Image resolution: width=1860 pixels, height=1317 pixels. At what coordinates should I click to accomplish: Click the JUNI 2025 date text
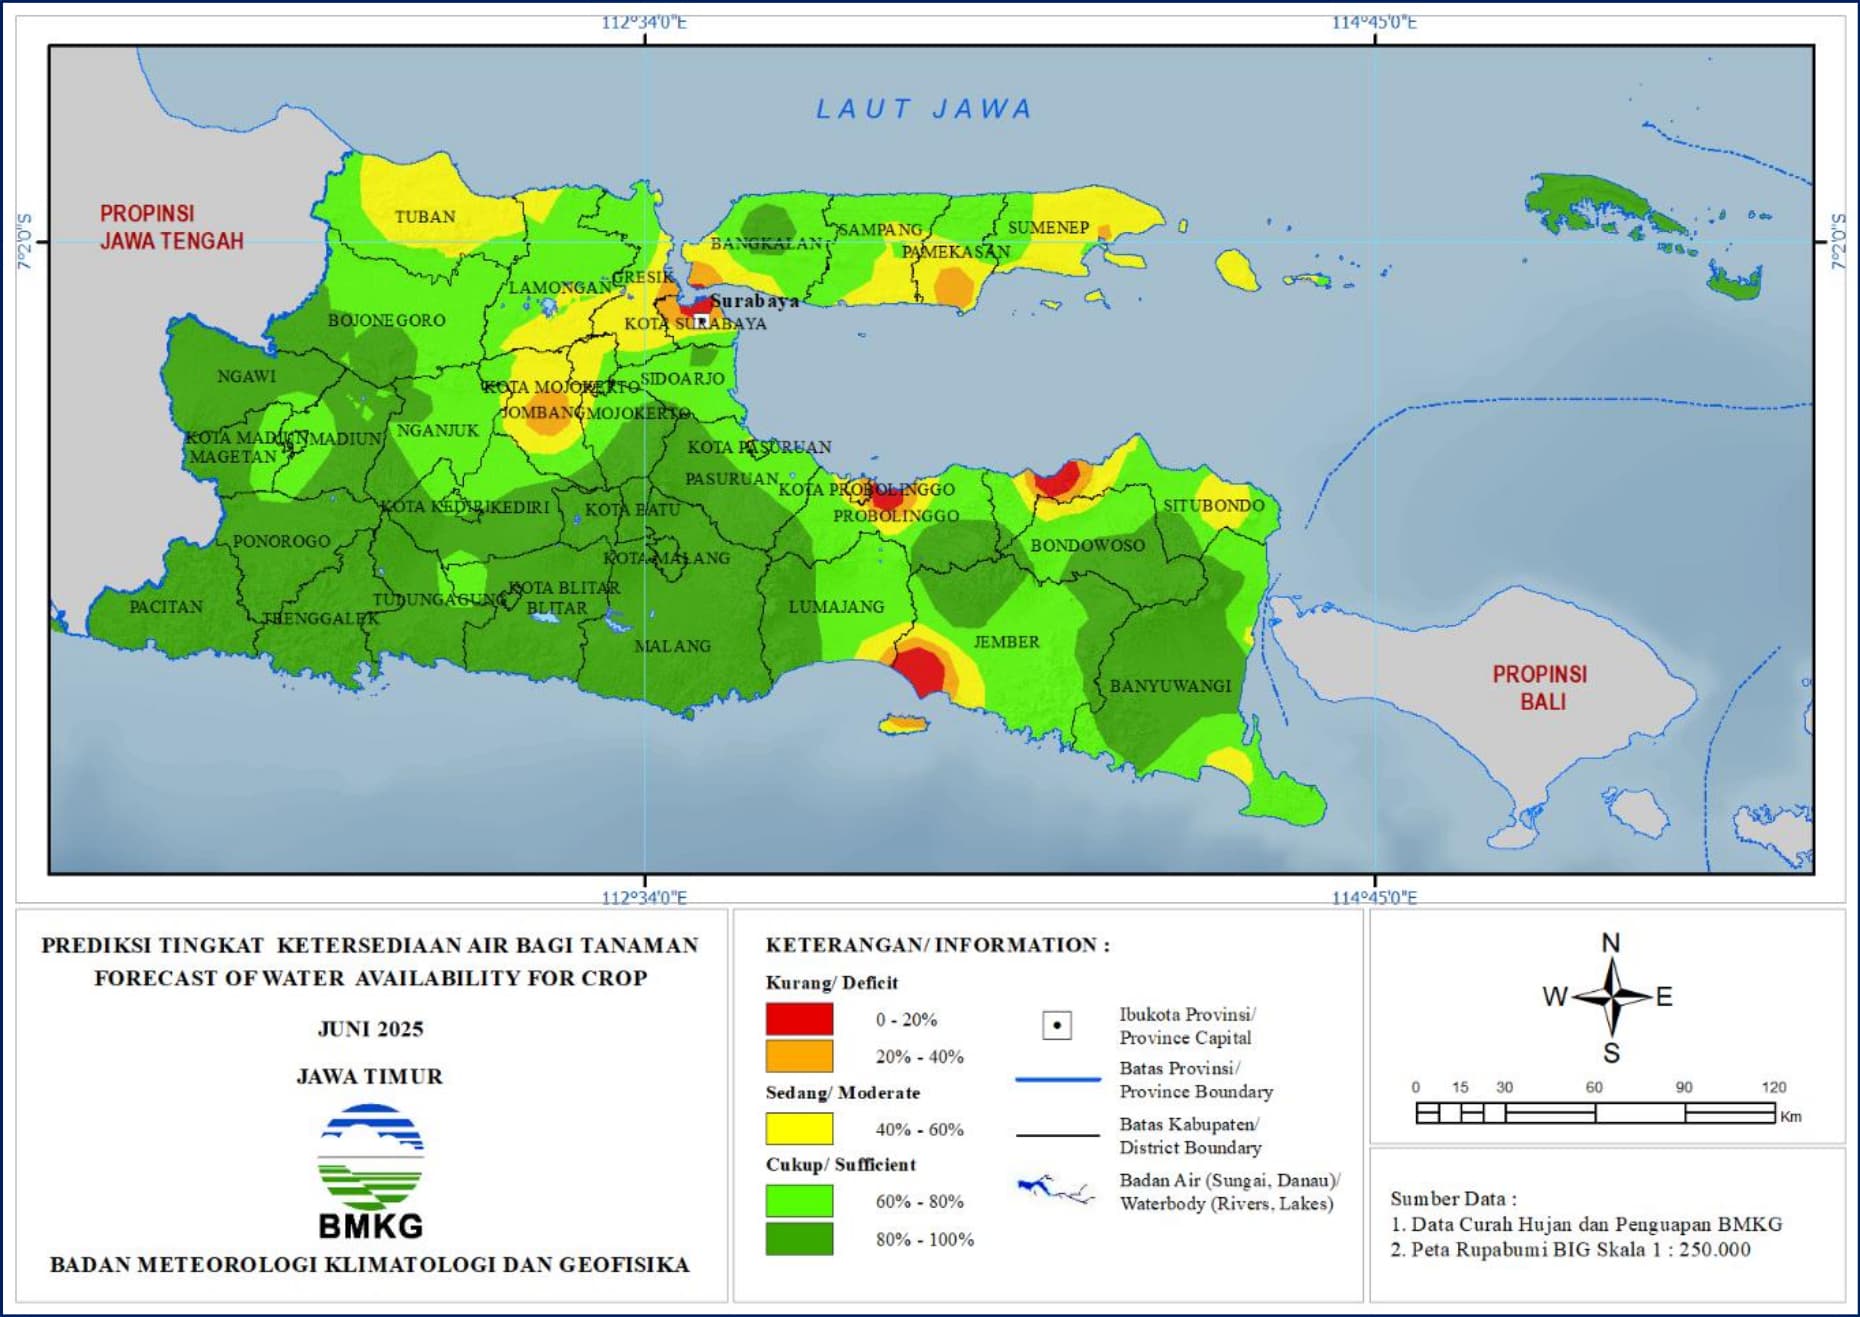pos(370,1028)
